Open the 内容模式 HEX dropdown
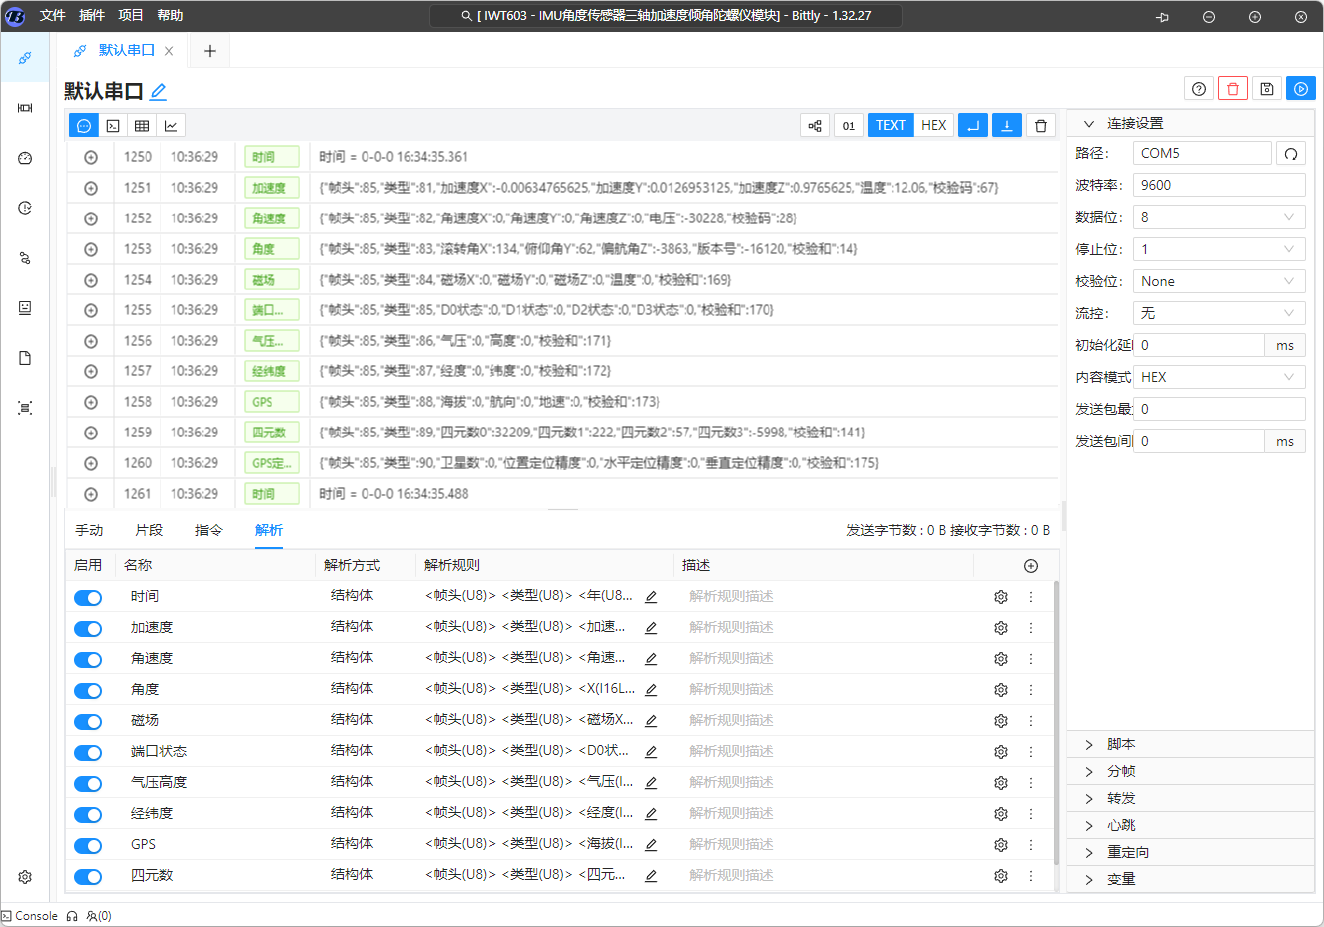The width and height of the screenshot is (1324, 927). pyautogui.click(x=1218, y=377)
